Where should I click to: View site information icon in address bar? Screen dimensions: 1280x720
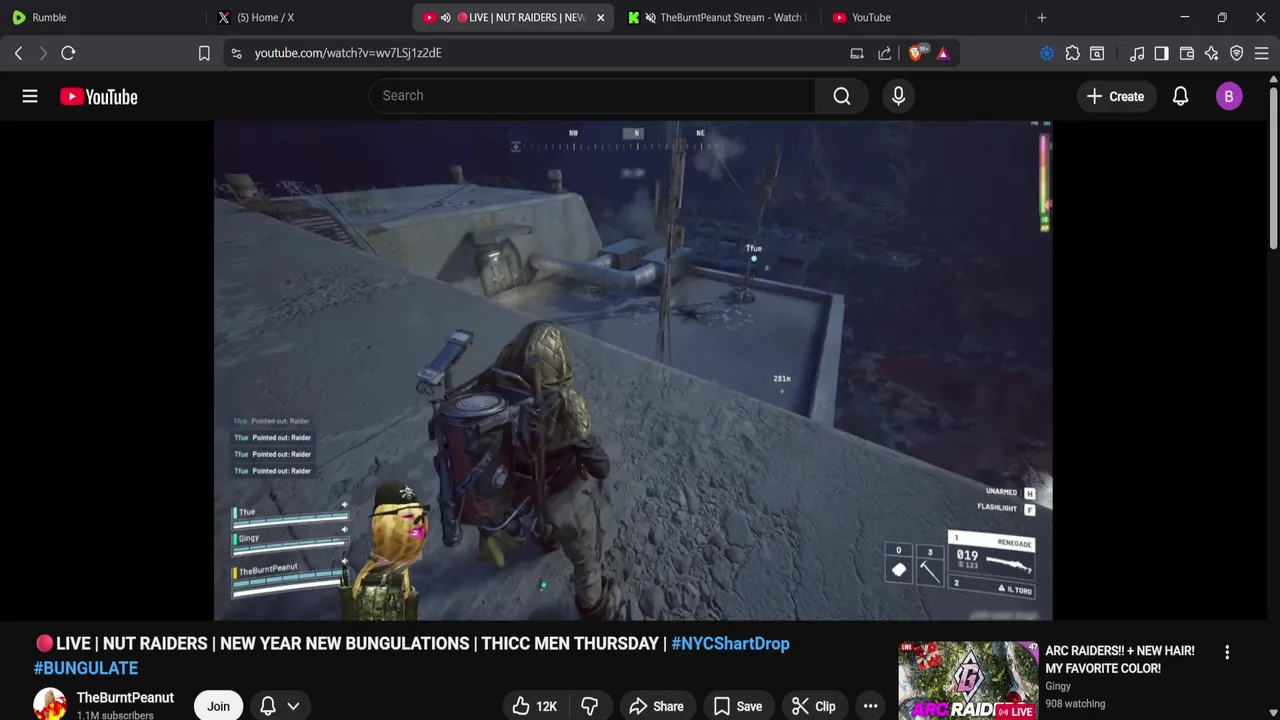pos(236,53)
